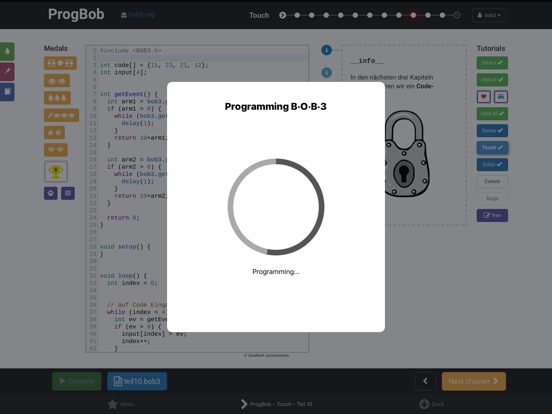Open the Bugs tutorial
The height and width of the screenshot is (414, 552).
pyautogui.click(x=492, y=198)
